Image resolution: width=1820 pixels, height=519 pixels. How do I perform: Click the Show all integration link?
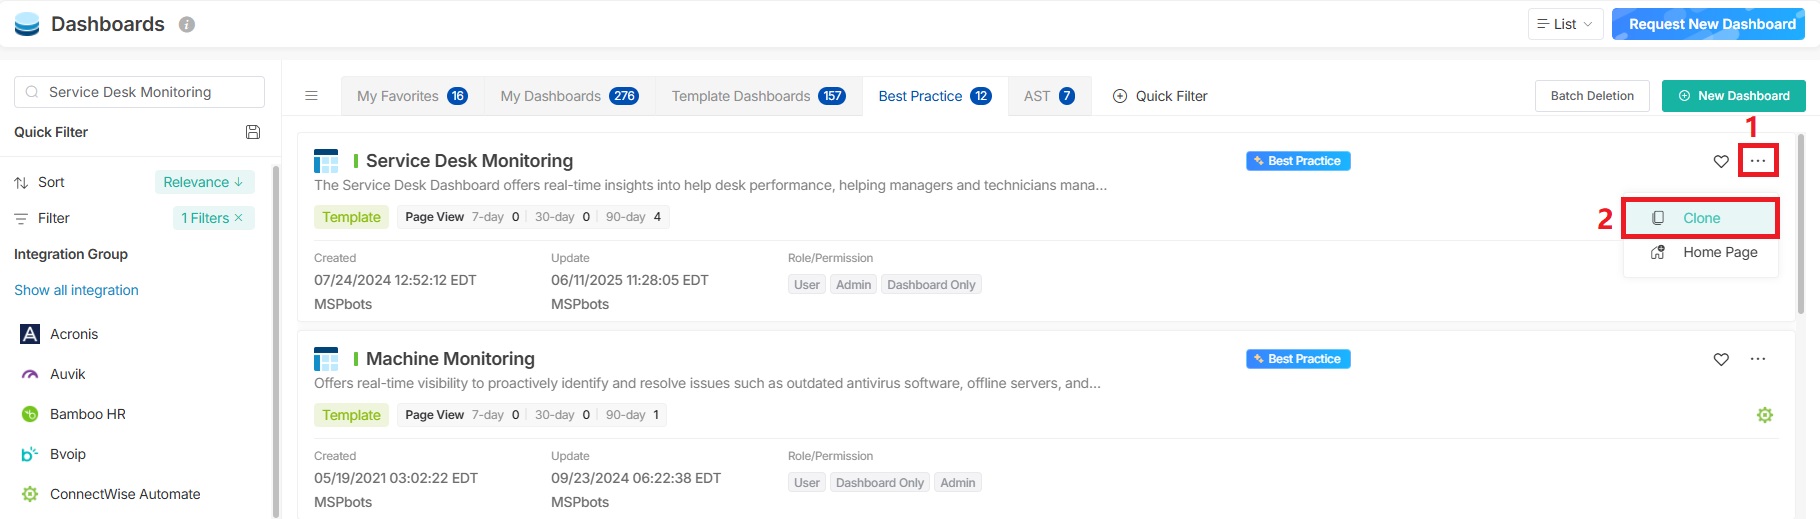pyautogui.click(x=76, y=290)
